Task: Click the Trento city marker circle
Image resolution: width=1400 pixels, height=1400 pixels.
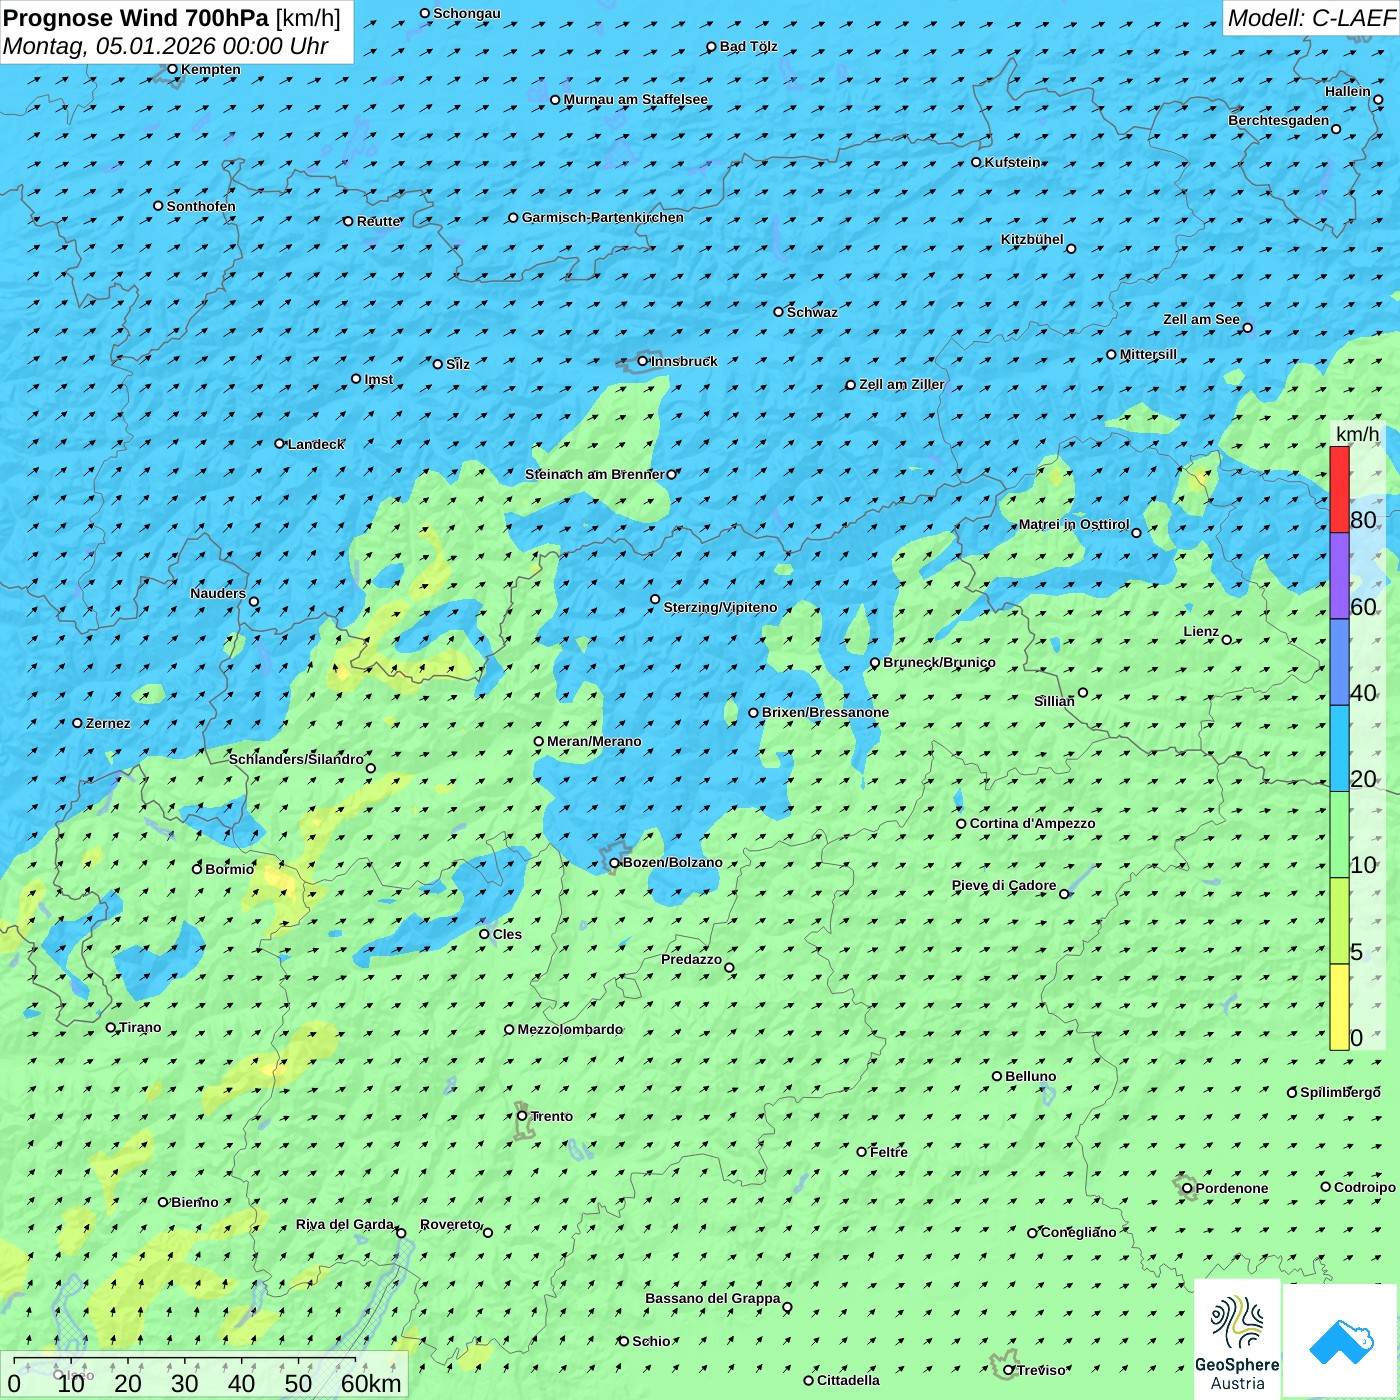Action: tap(522, 1116)
